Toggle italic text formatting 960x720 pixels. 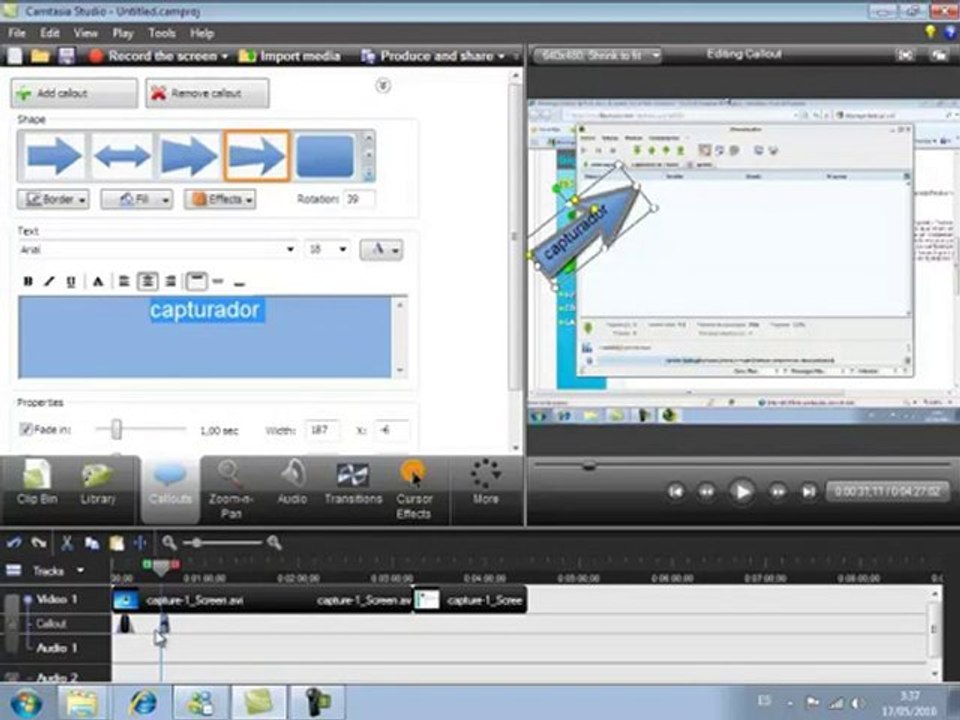click(49, 282)
